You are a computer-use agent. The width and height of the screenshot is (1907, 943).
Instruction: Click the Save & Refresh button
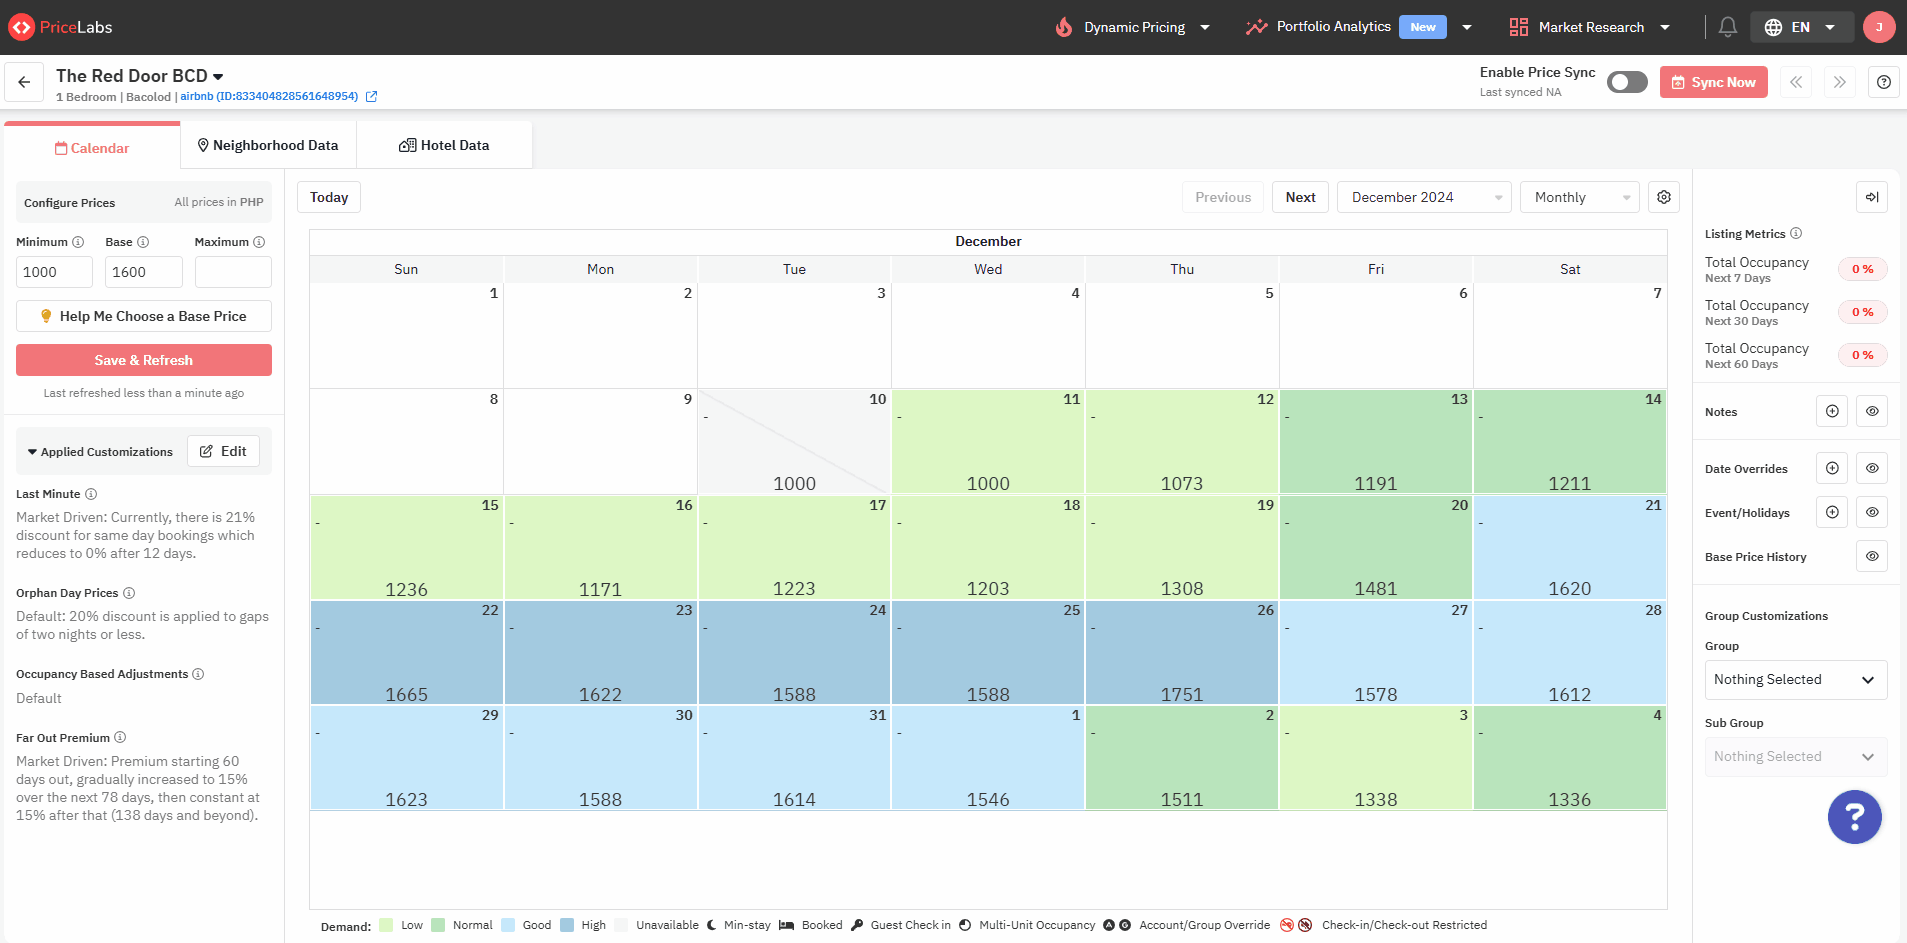click(144, 360)
